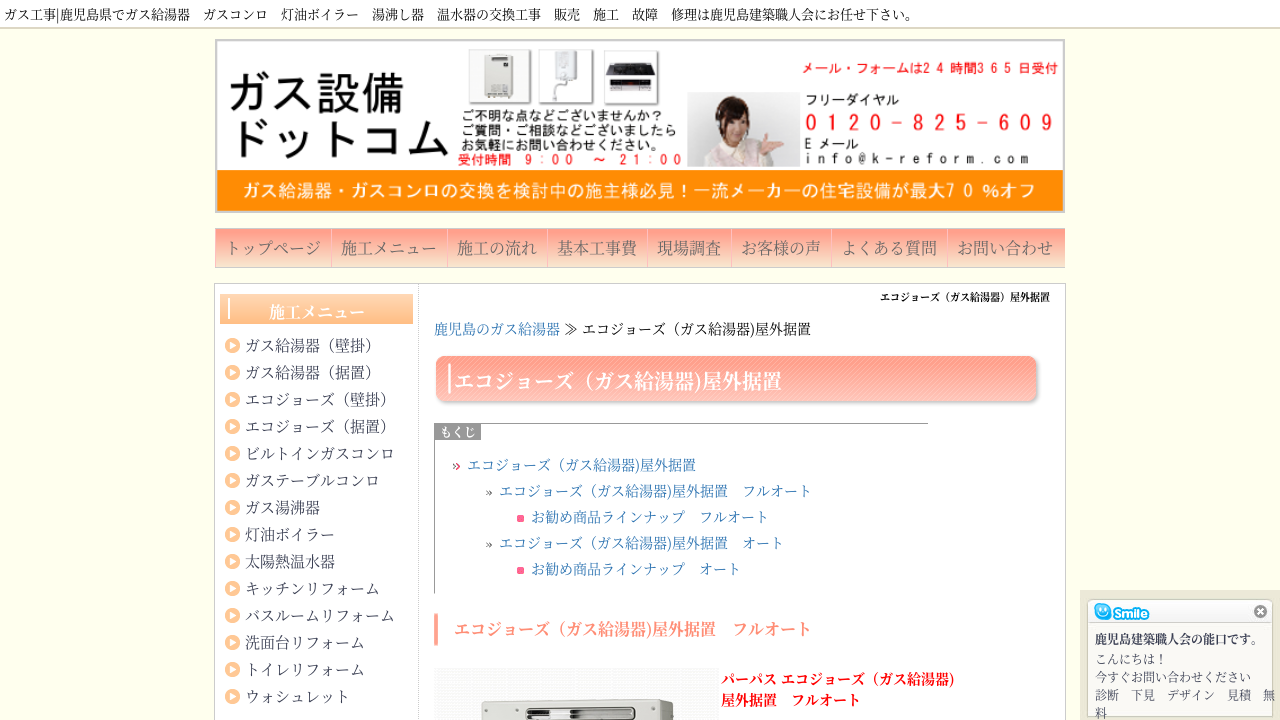Open ビルトインガスコンロ from sidebar
This screenshot has height=720, width=1280.
pyautogui.click(x=320, y=454)
